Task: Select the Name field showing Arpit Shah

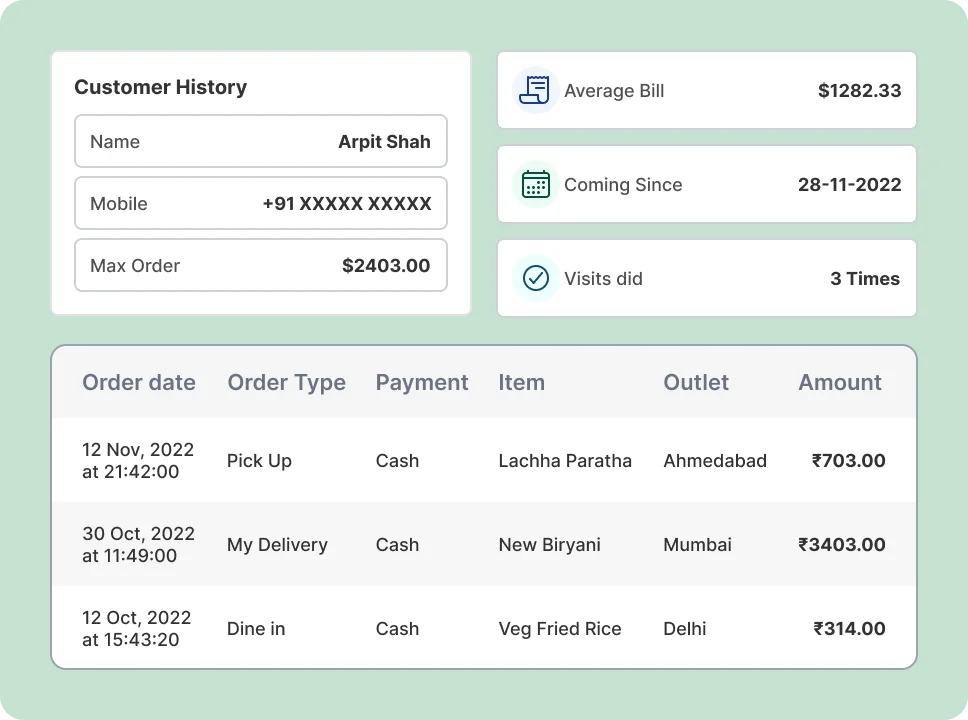Action: point(260,141)
